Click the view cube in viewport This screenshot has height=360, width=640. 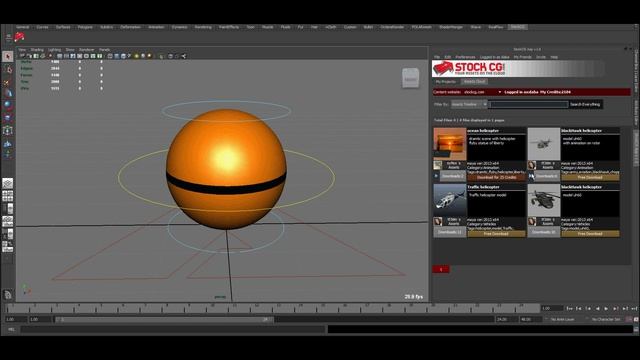tap(410, 78)
